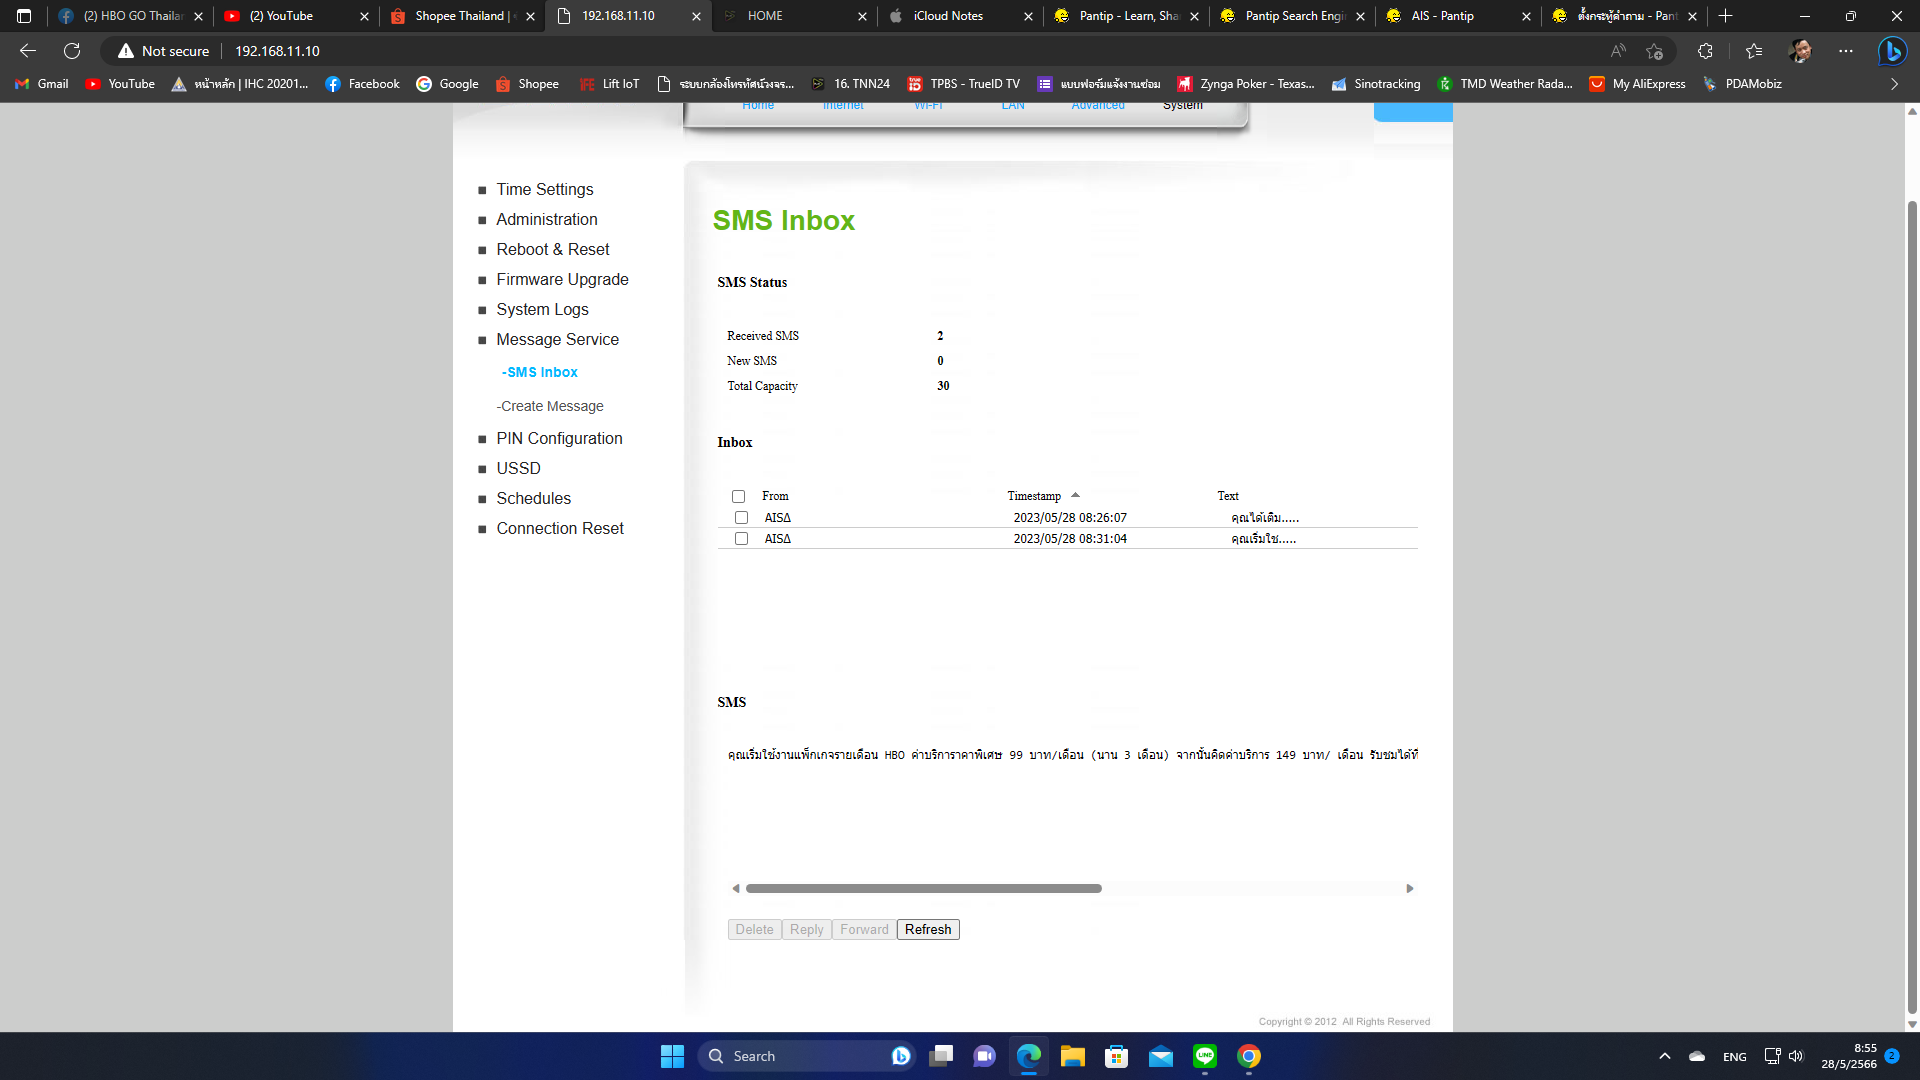Click the Refresh button
Image resolution: width=1920 pixels, height=1080 pixels.
tap(927, 930)
